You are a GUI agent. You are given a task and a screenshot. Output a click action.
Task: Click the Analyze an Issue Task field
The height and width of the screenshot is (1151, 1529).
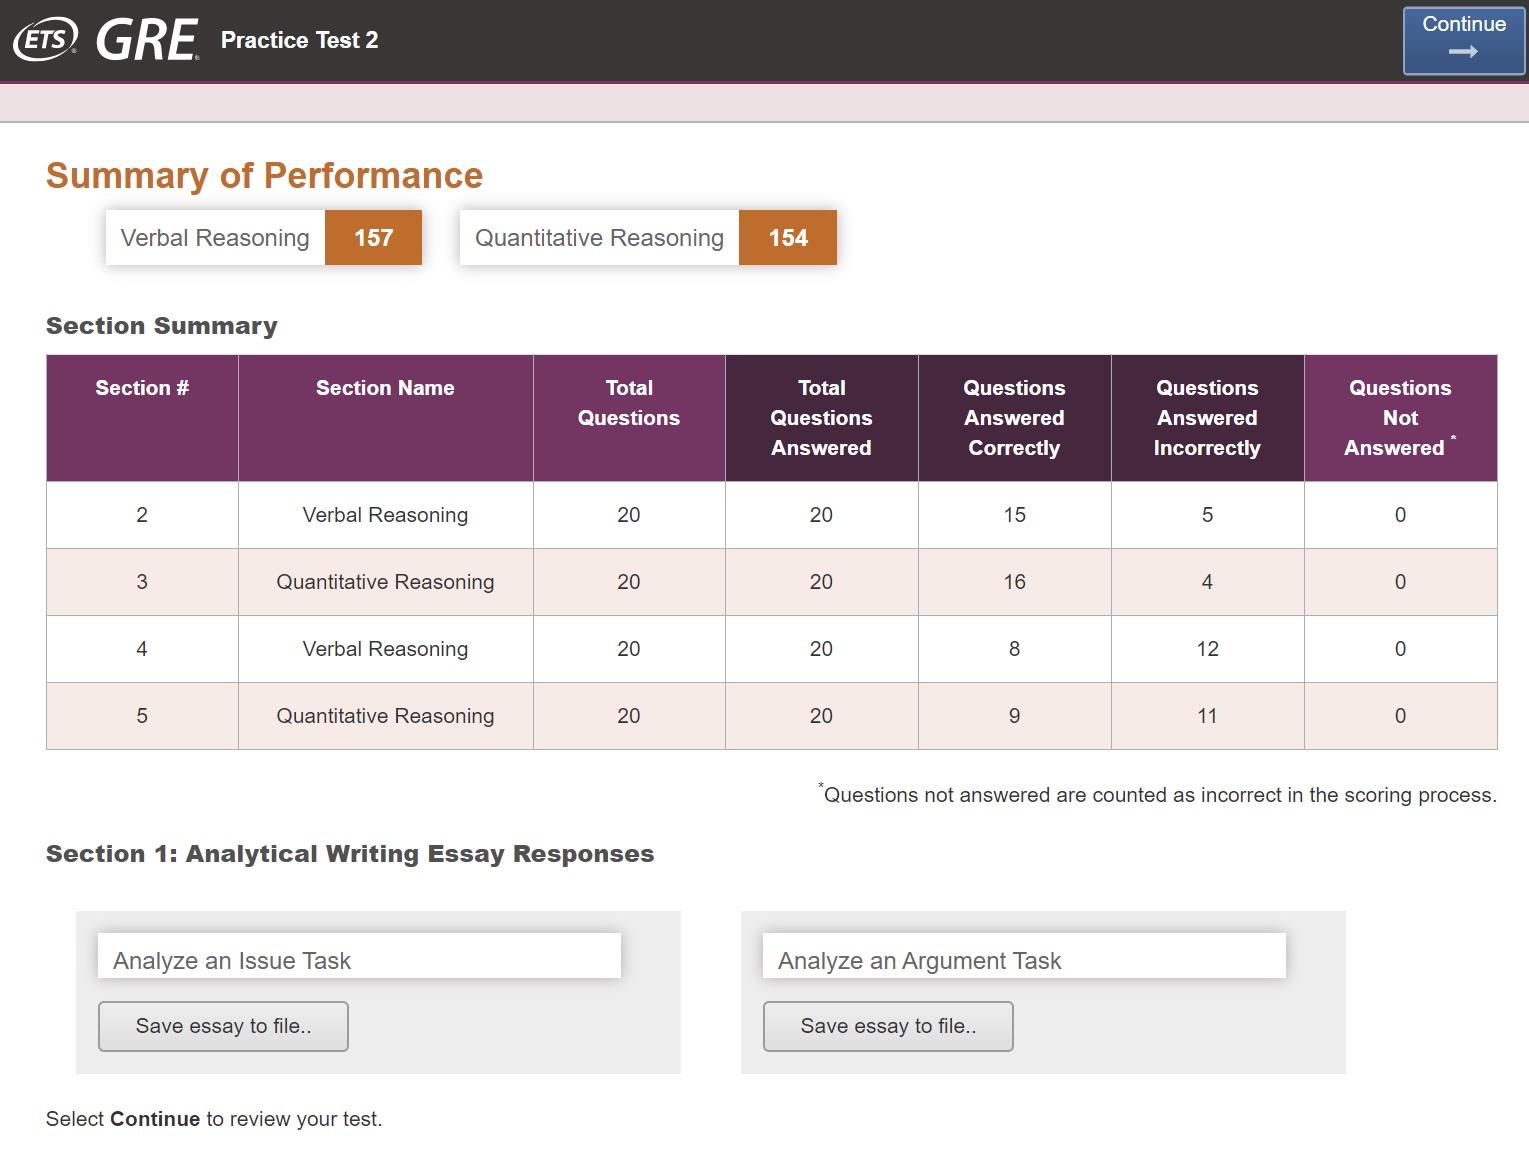click(x=359, y=957)
